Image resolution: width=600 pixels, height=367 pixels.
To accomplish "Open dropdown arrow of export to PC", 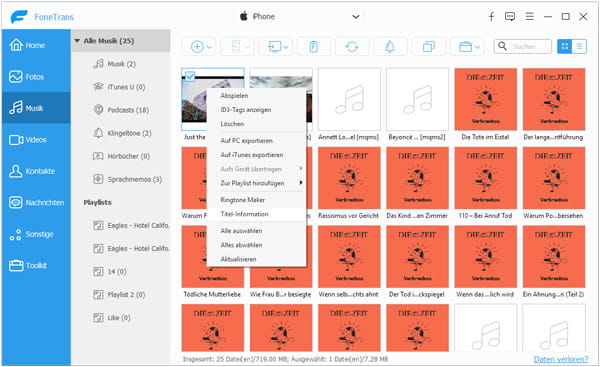I will tap(286, 47).
